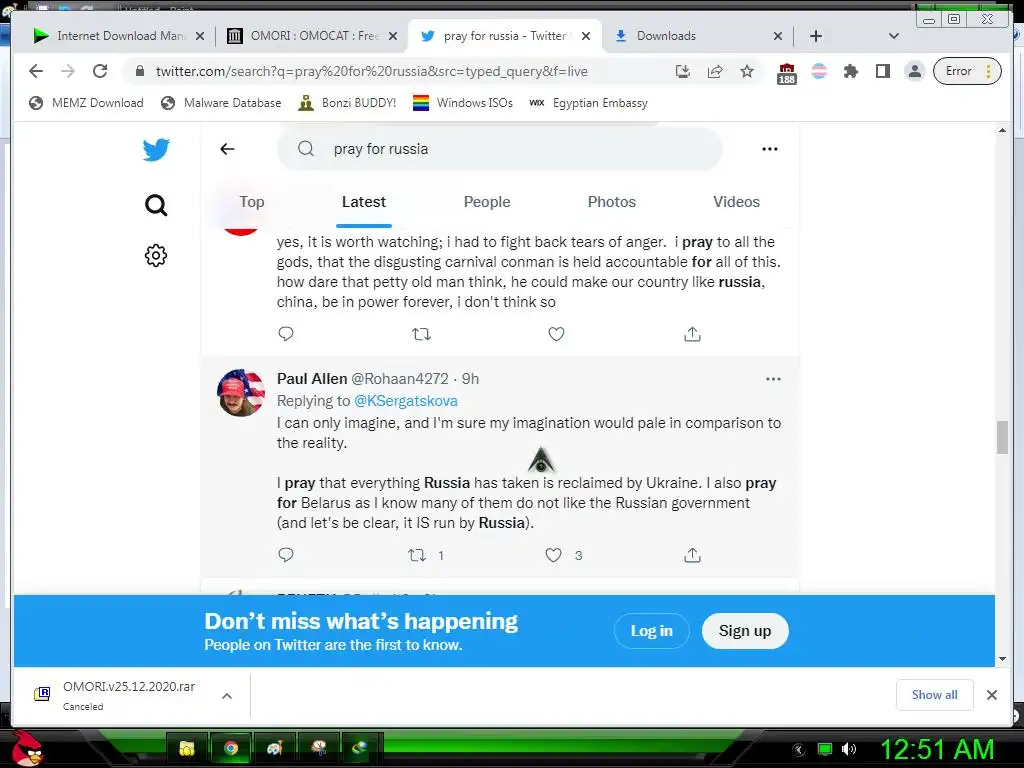Open the three-dot search options menu
Screen dimensions: 1024x768
tap(770, 149)
